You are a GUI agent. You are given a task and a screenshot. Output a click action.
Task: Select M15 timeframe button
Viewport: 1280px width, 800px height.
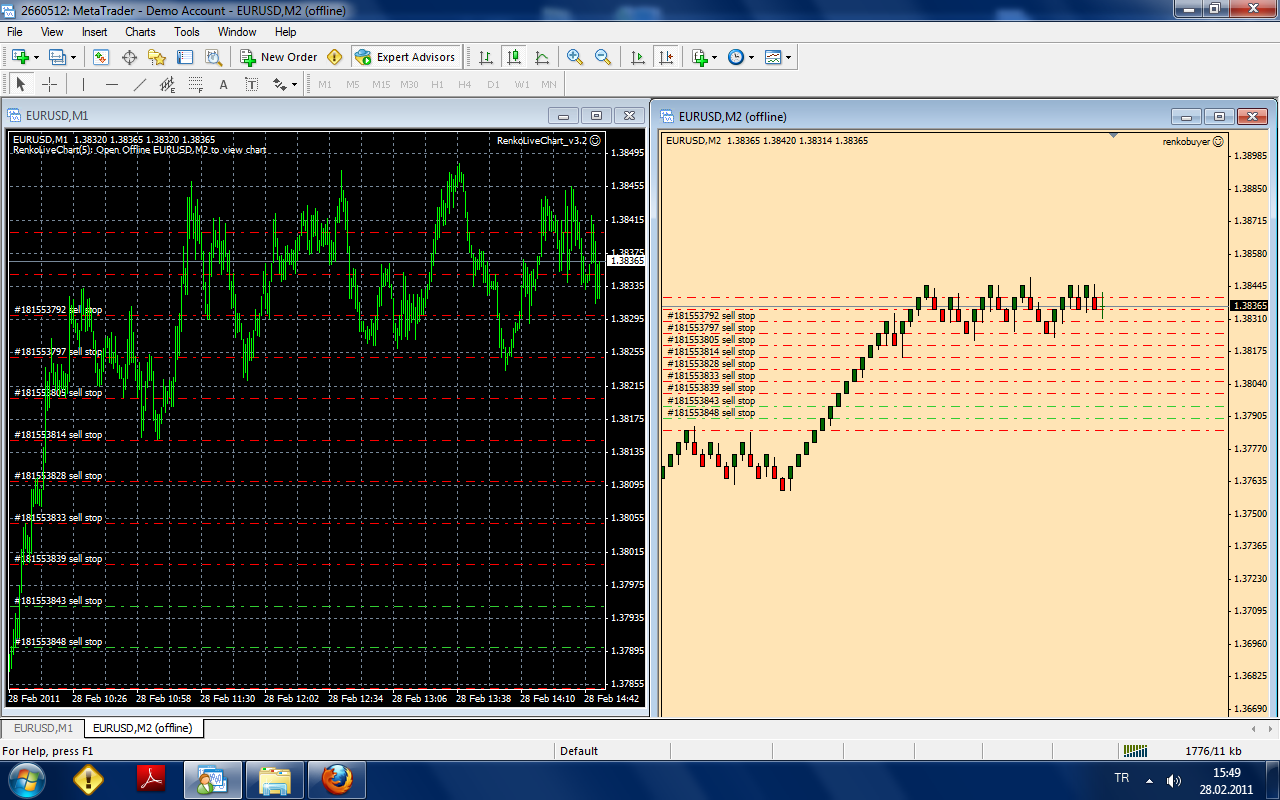tap(381, 85)
